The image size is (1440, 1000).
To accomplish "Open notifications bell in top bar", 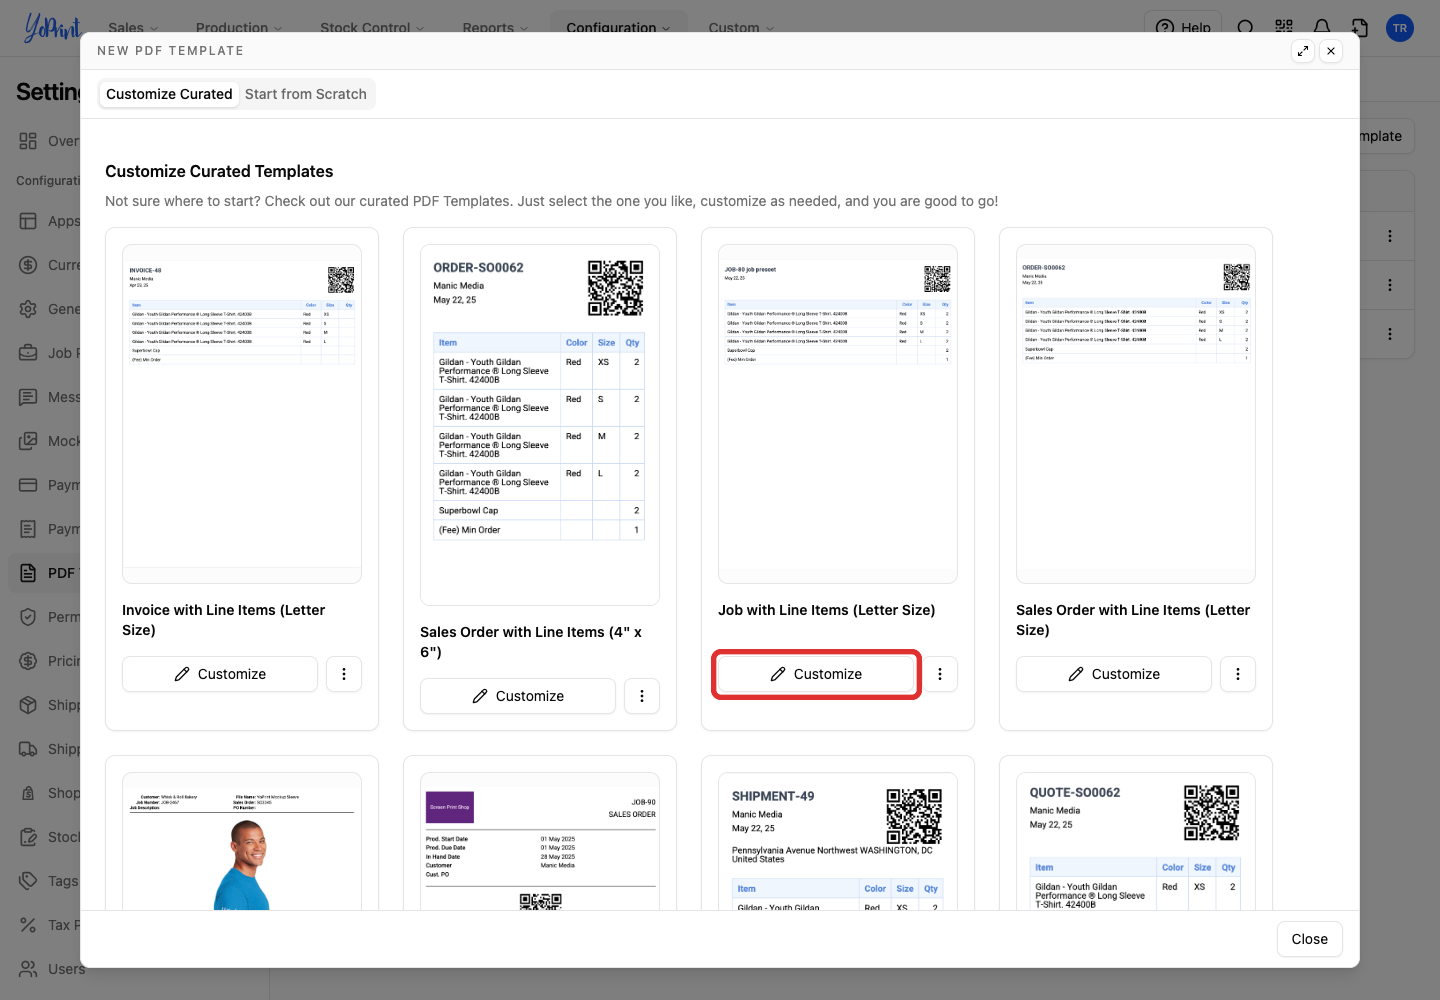I will point(1322,27).
